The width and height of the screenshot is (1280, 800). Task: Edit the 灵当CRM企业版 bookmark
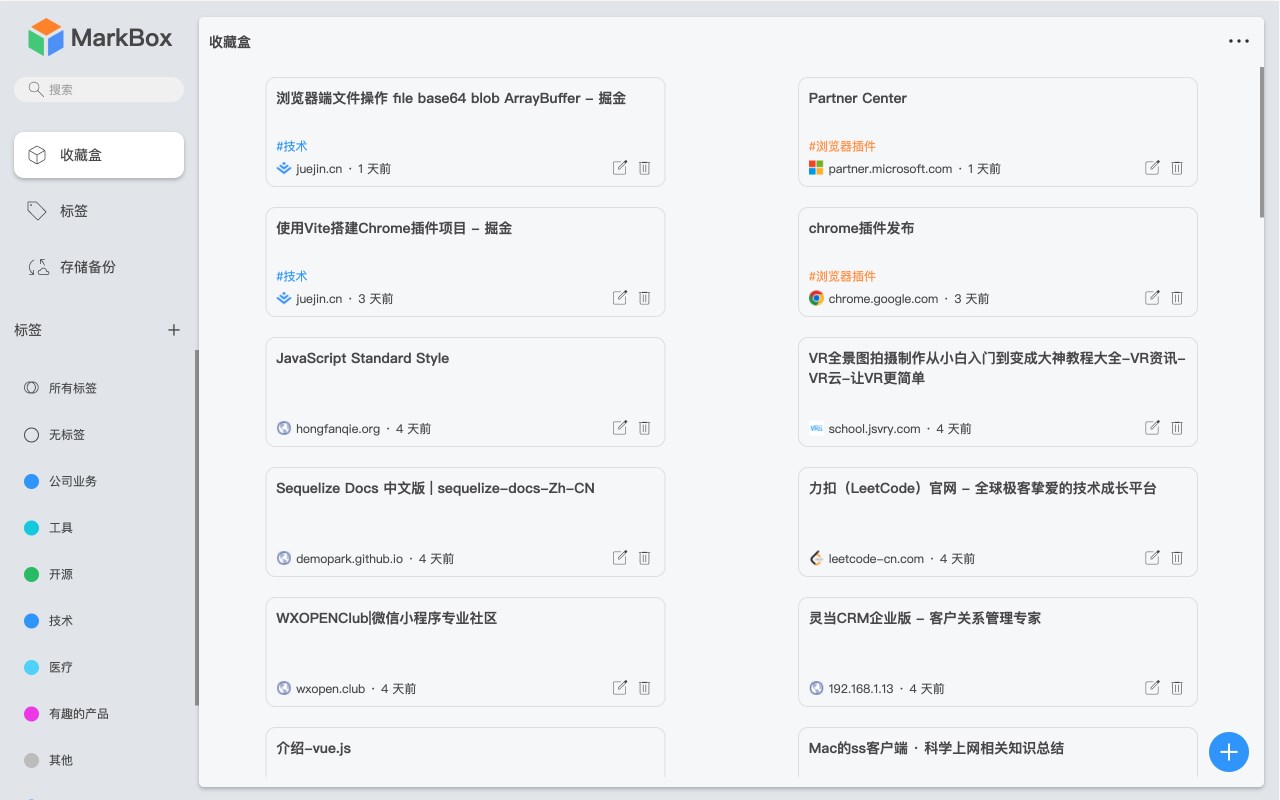[x=1152, y=688]
